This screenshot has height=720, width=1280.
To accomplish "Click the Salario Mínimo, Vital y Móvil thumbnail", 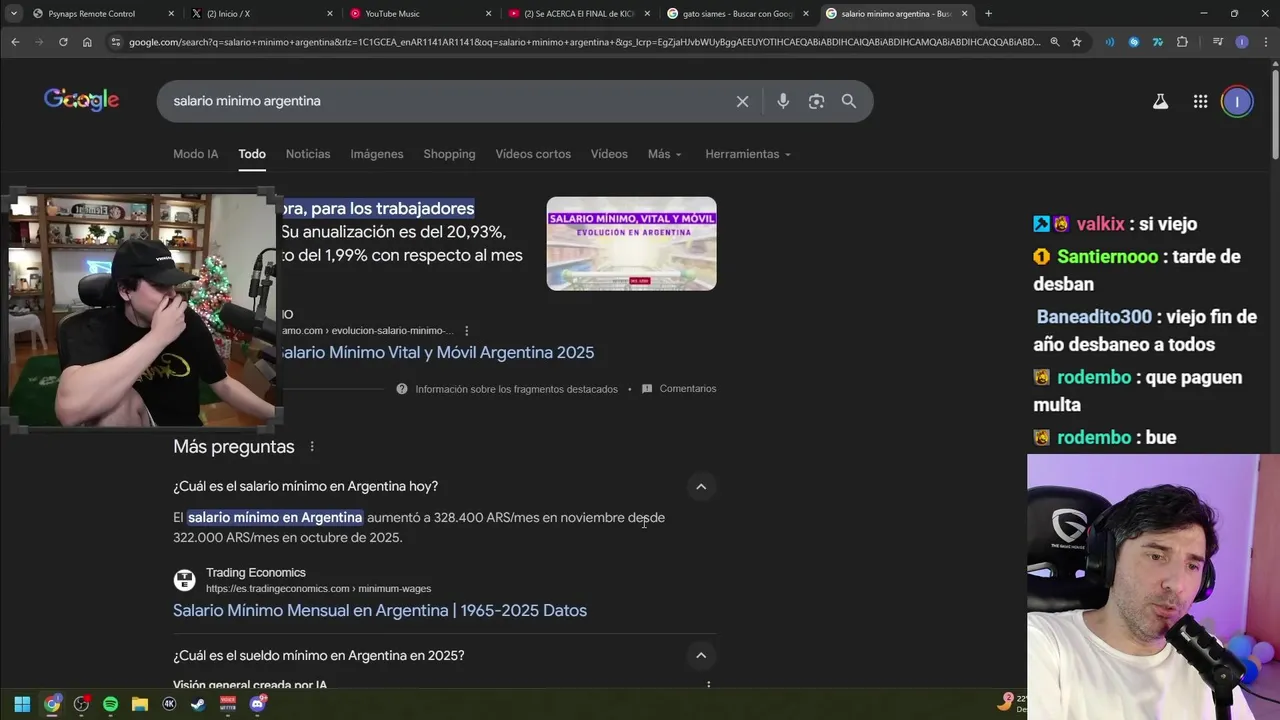I will pos(631,244).
